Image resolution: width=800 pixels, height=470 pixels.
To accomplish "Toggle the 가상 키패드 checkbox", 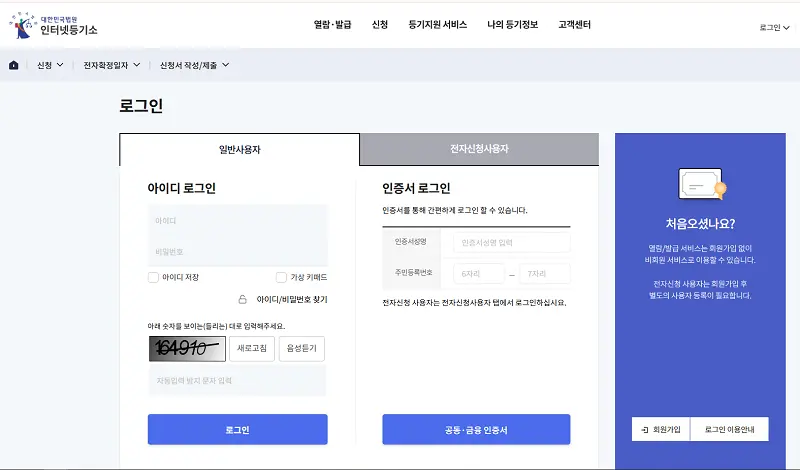I will pyautogui.click(x=281, y=277).
